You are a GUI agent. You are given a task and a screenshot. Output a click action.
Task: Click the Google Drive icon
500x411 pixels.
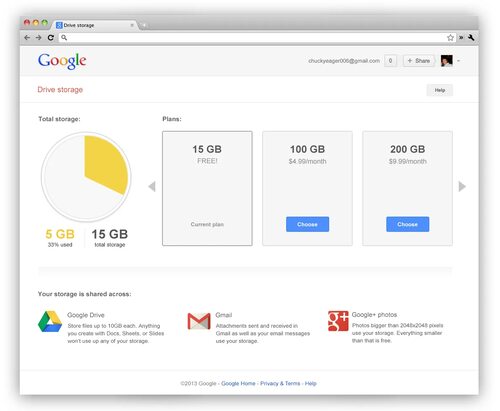50,322
